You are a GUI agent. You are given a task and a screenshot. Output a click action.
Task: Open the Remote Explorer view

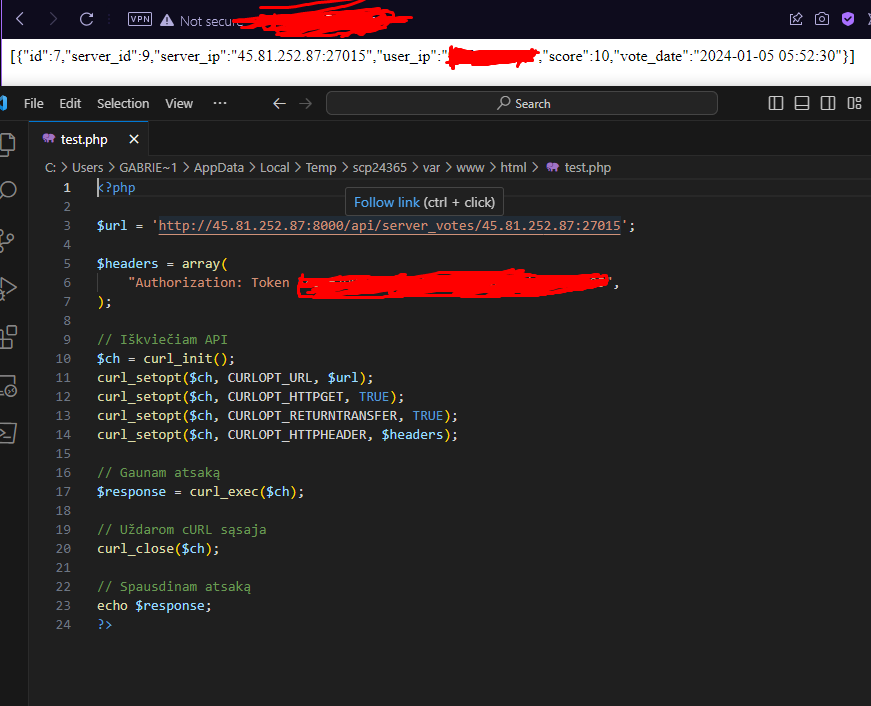point(8,385)
